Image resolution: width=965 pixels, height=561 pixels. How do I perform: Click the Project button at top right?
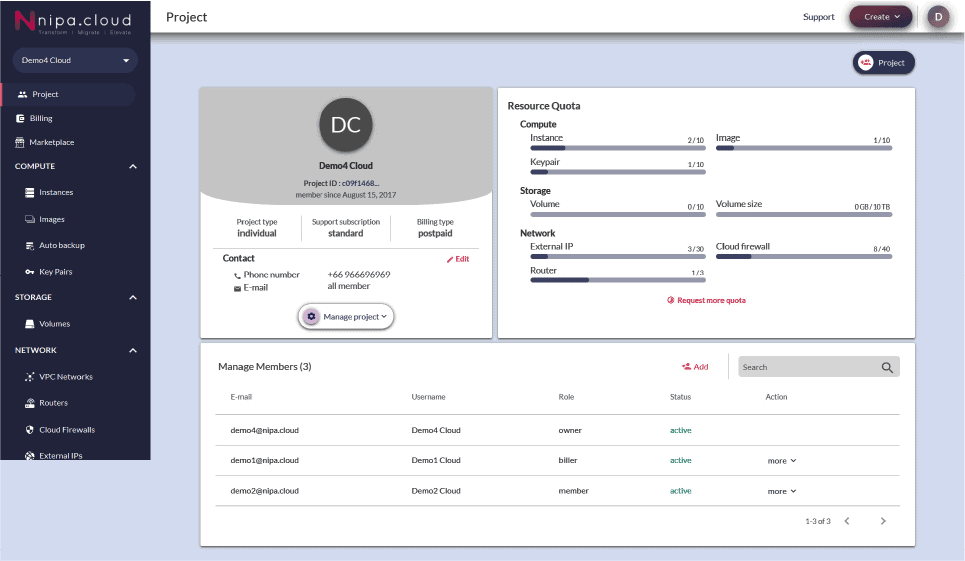(884, 63)
